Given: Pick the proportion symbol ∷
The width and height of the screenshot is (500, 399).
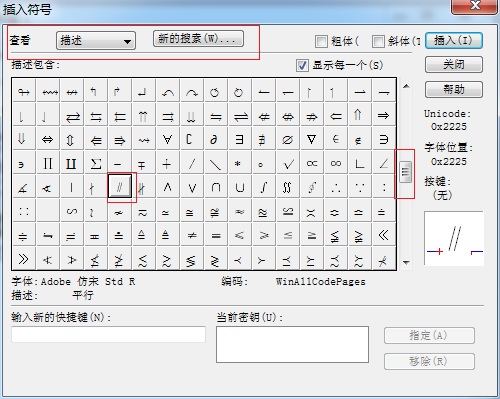Looking at the screenshot, I should [x=23, y=211].
